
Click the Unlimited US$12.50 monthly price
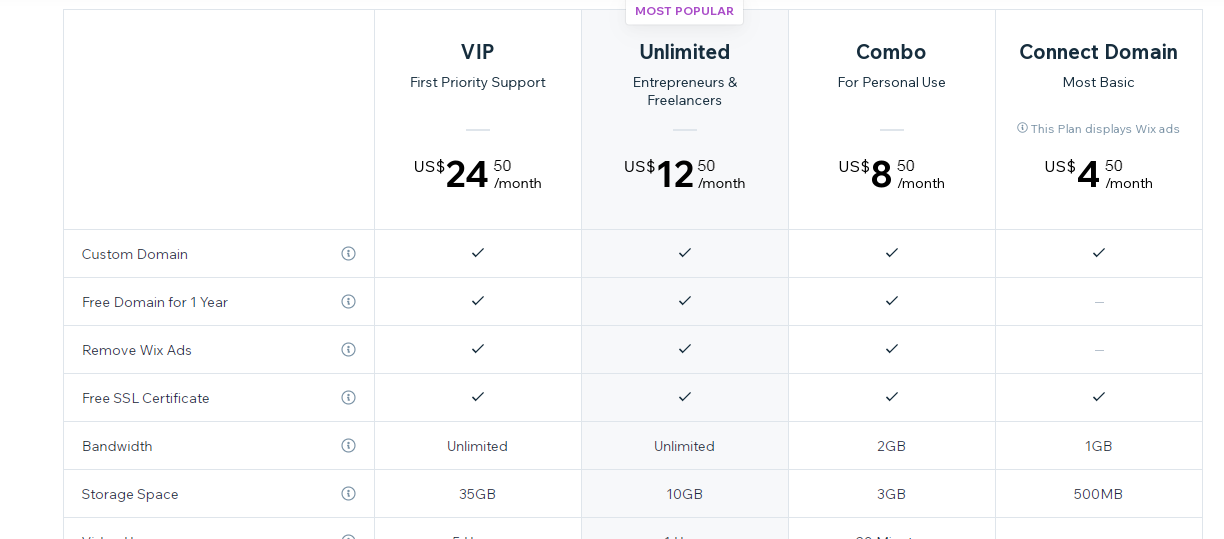point(685,174)
